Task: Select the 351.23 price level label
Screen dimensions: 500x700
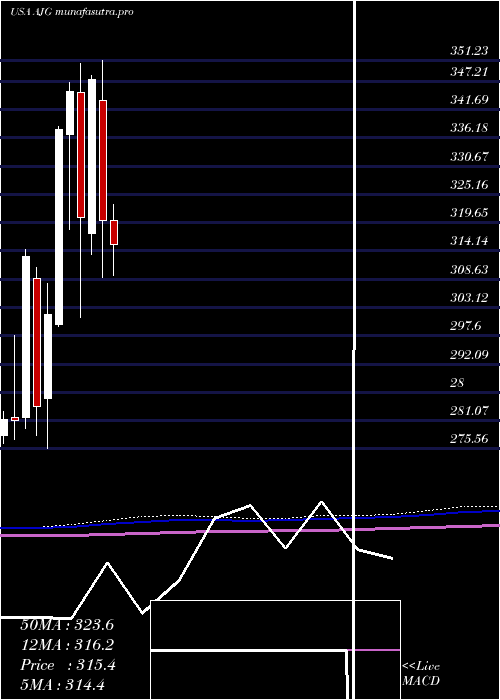Action: click(x=469, y=51)
